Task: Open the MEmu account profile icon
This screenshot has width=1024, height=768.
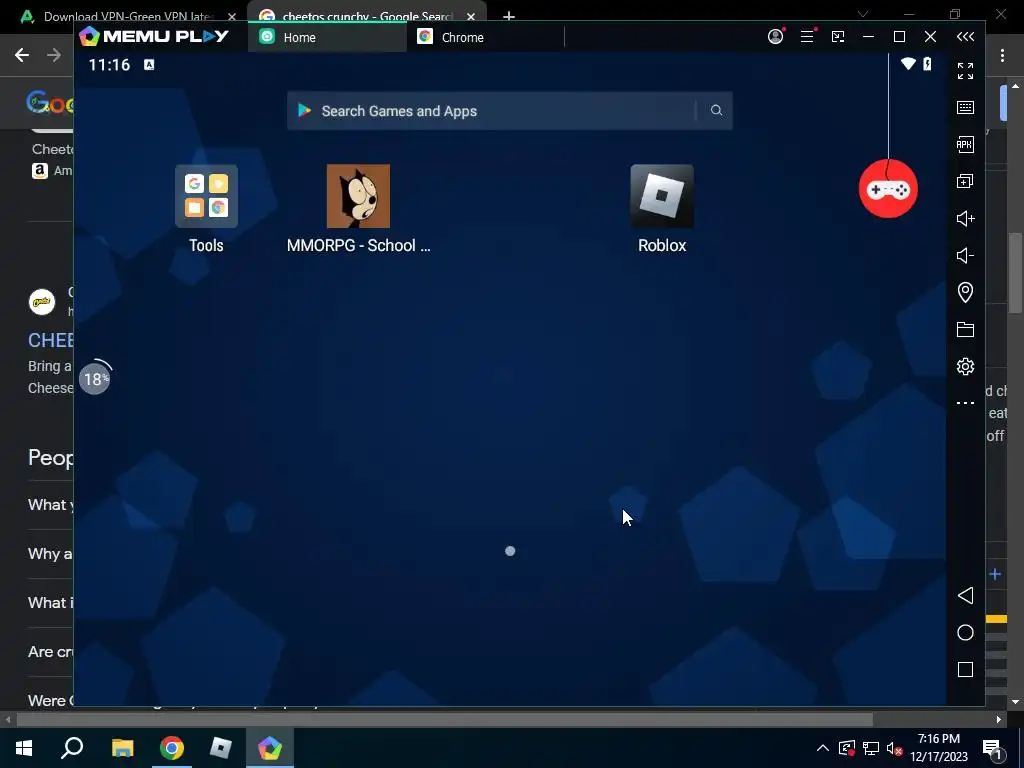Action: tap(775, 37)
